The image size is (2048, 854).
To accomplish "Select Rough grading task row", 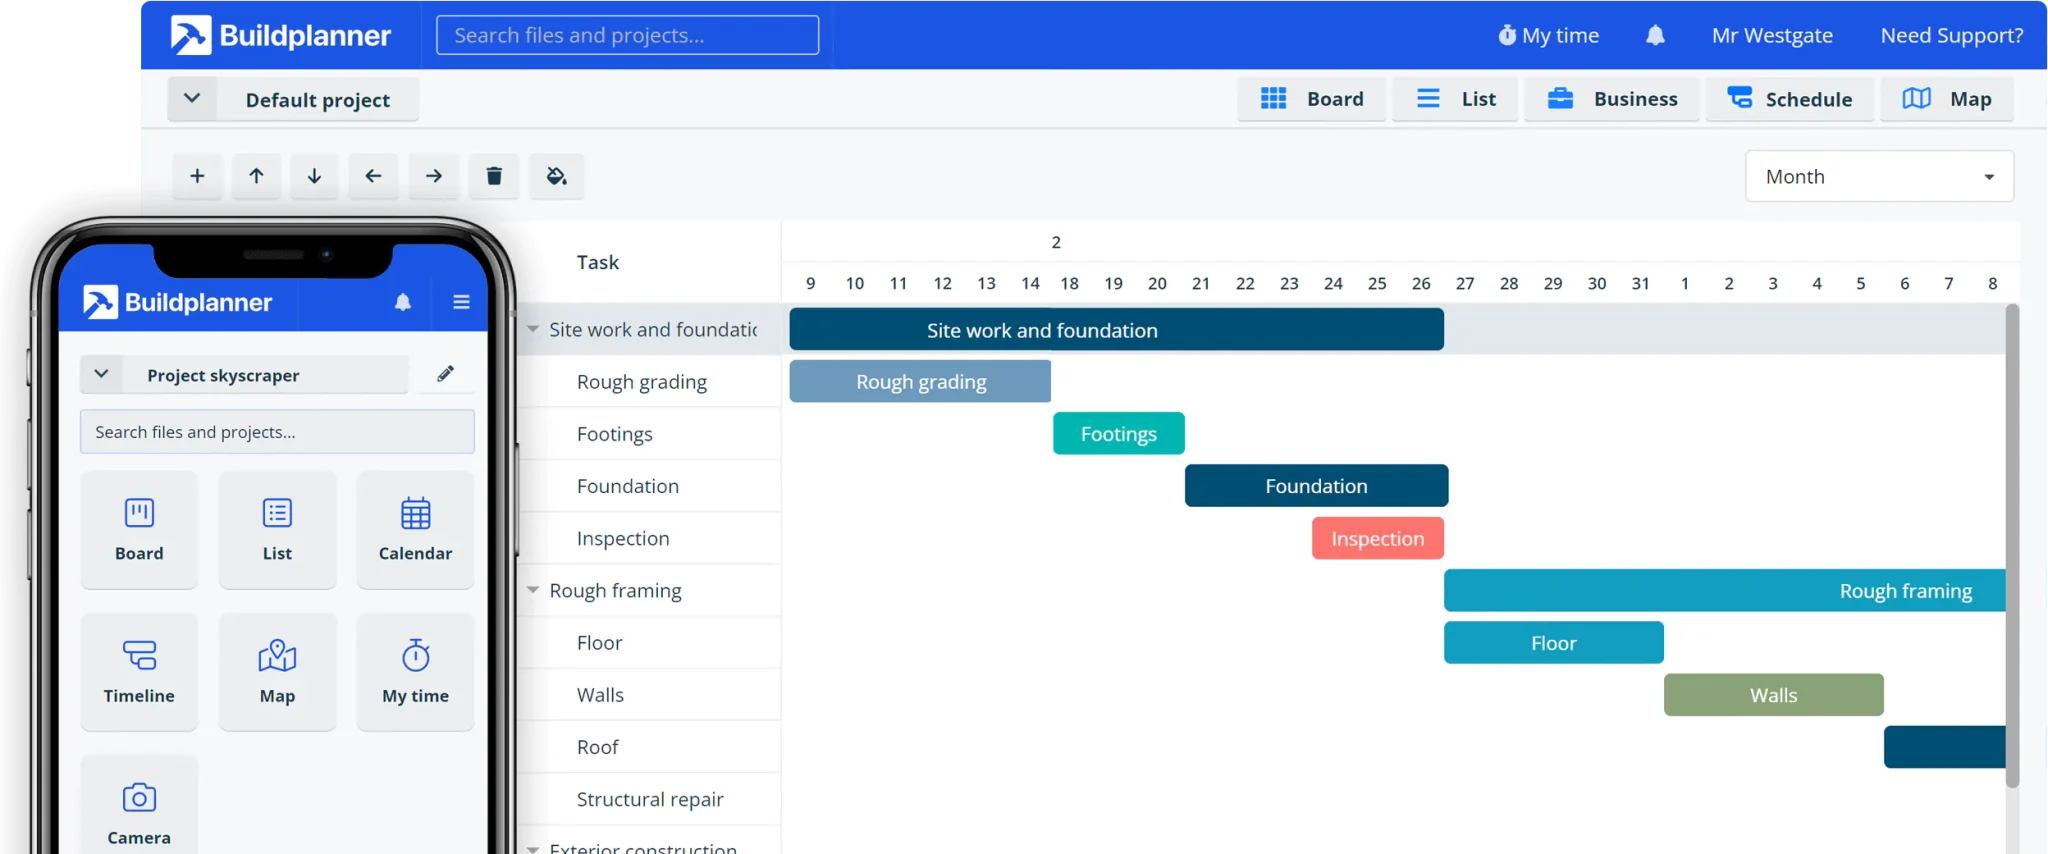I will click(x=650, y=381).
